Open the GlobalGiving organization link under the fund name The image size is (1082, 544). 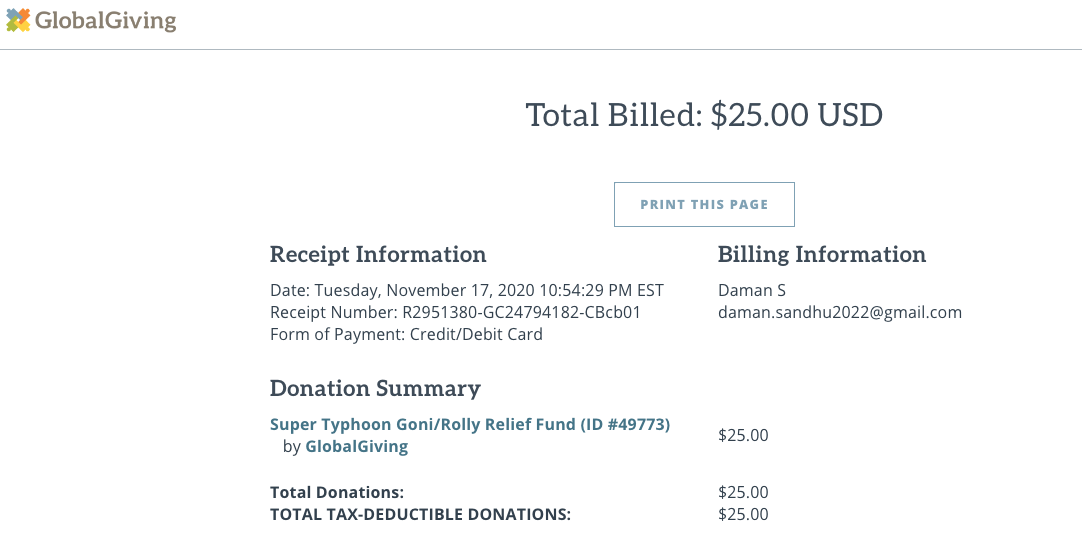(x=356, y=447)
